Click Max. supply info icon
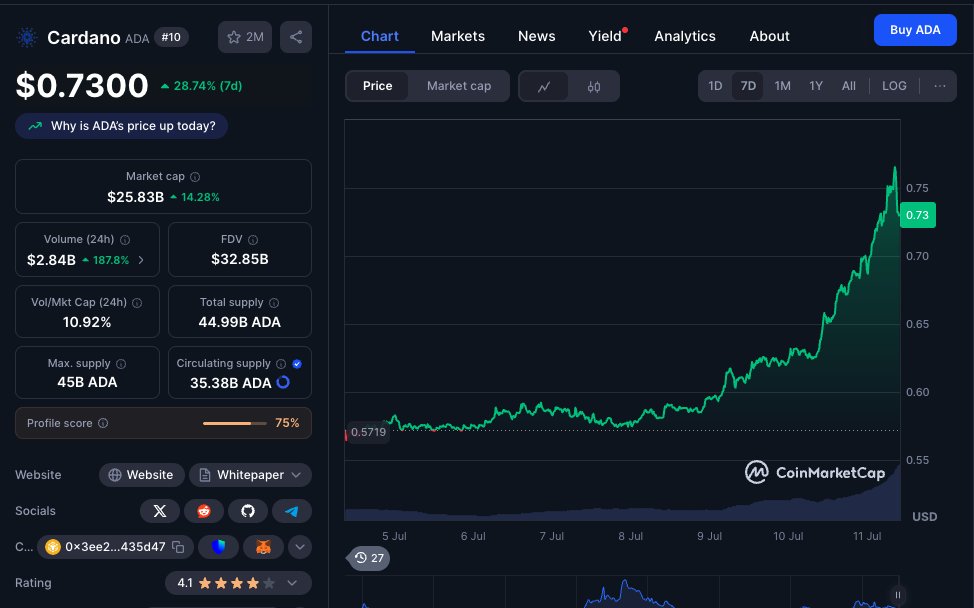The height and width of the screenshot is (608, 974). tap(121, 364)
